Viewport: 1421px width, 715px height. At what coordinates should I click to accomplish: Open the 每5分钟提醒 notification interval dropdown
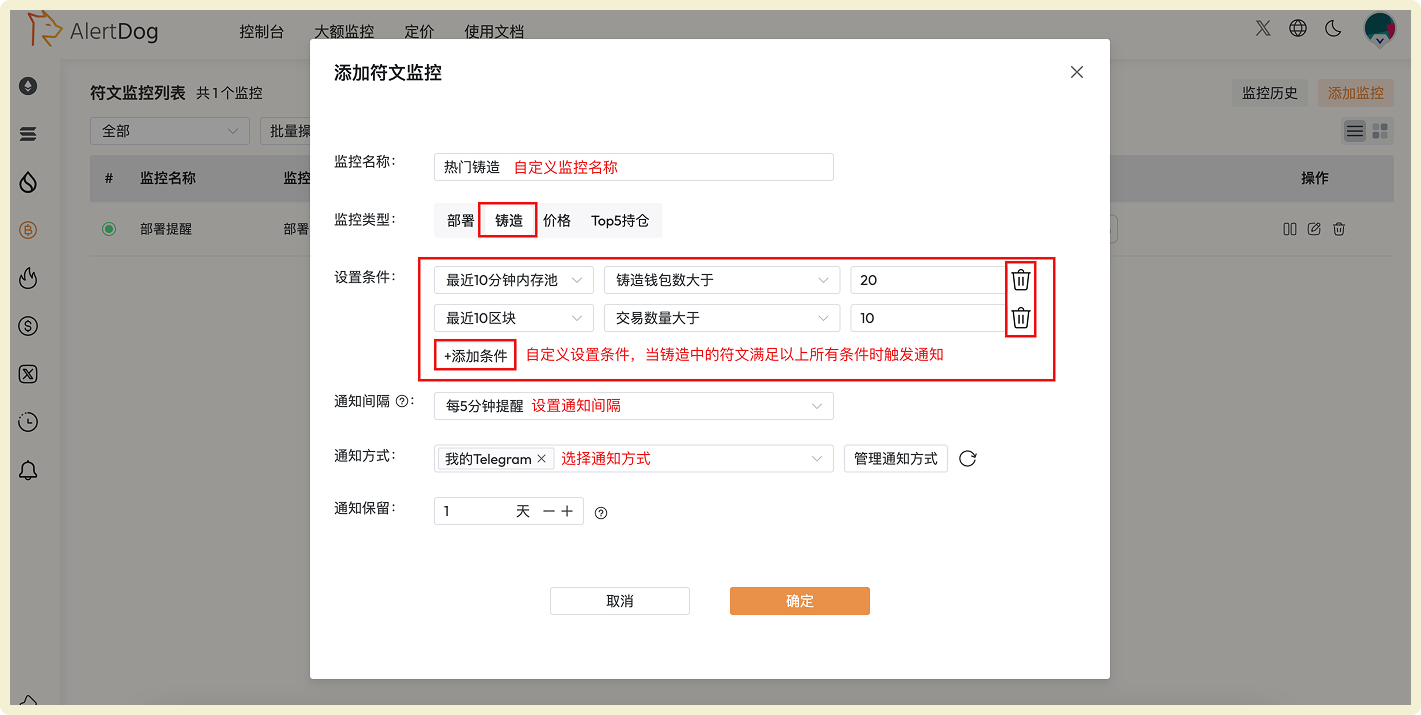(633, 405)
